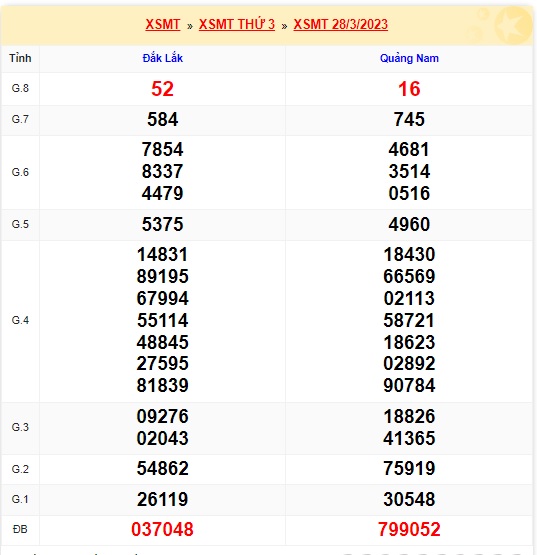This screenshot has width=537, height=555.
Task: Click the G.4 number 67994
Action: pos(162,298)
